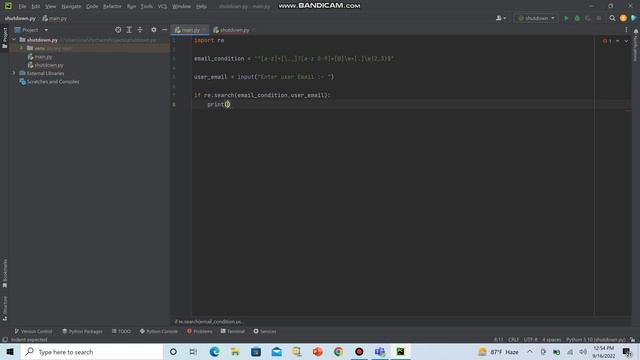
Task: Open the Tools menu
Action: pos(147,7)
